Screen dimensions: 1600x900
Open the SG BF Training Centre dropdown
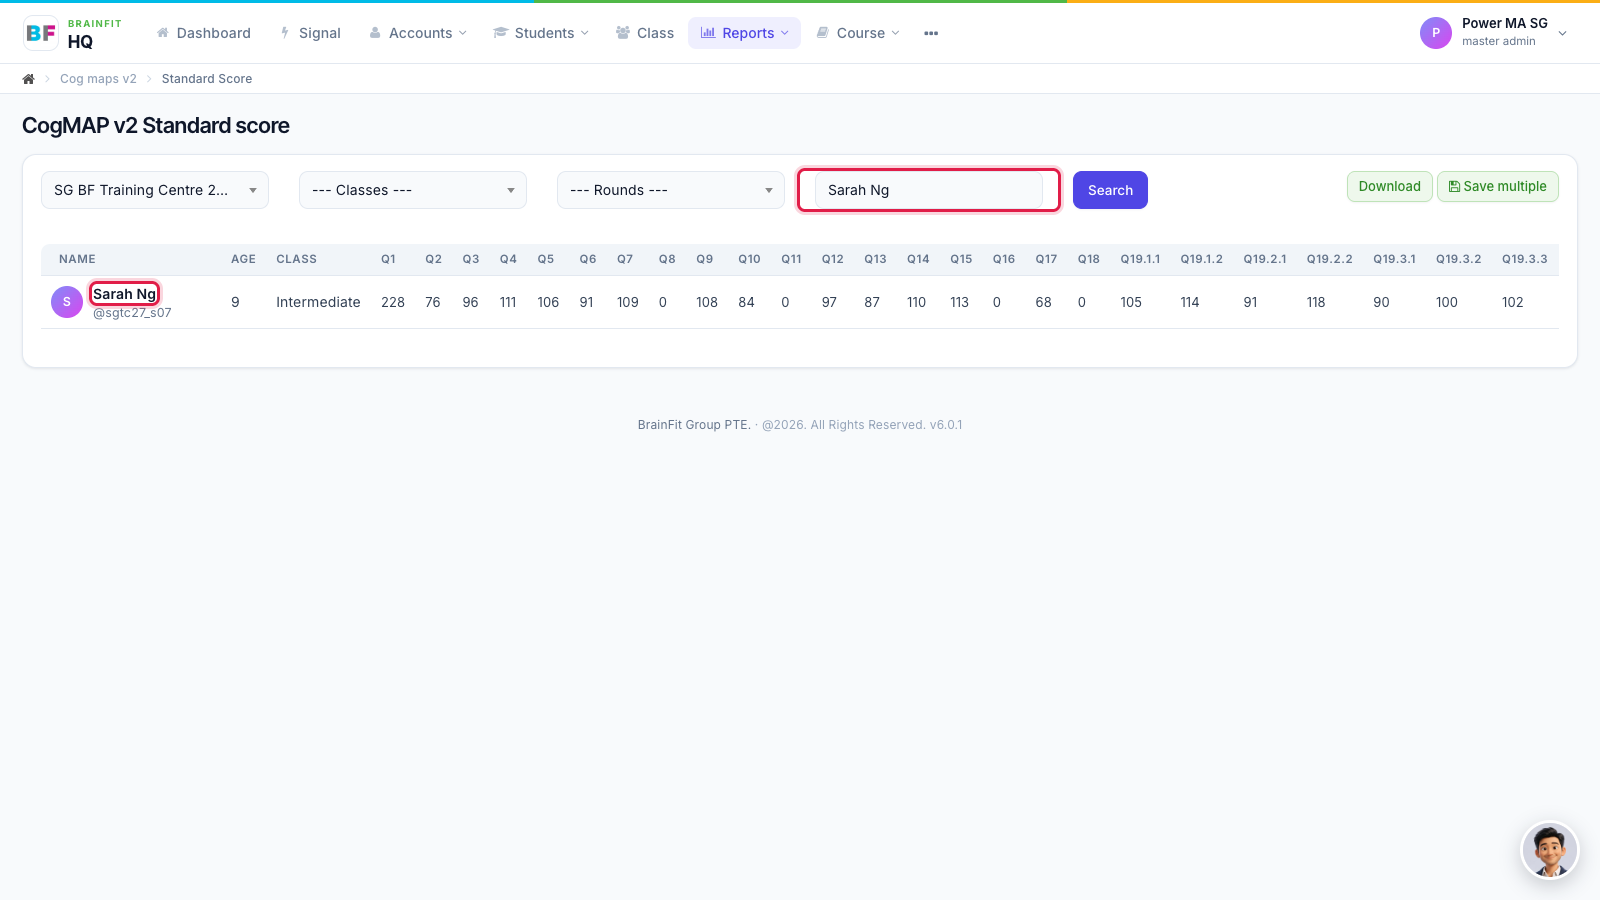click(155, 190)
